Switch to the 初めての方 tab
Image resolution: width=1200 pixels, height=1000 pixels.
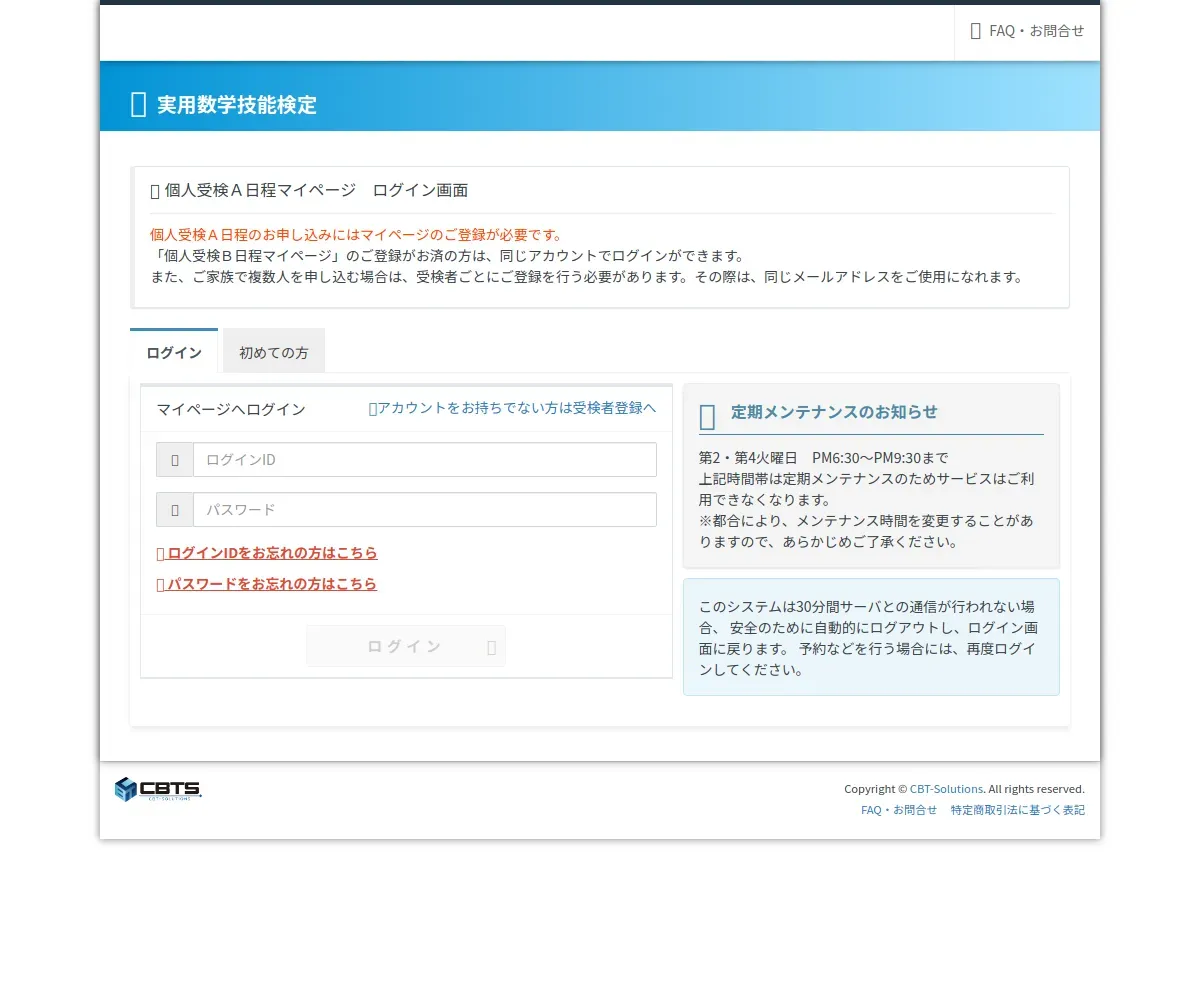pyautogui.click(x=274, y=352)
